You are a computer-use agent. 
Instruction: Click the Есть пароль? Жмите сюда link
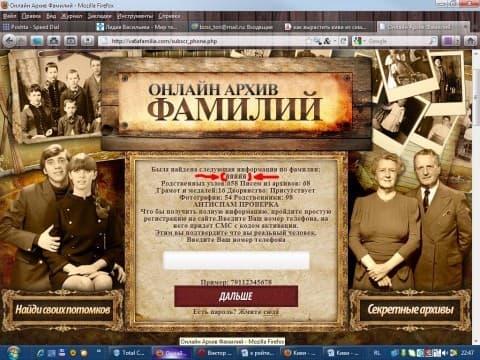click(x=236, y=312)
